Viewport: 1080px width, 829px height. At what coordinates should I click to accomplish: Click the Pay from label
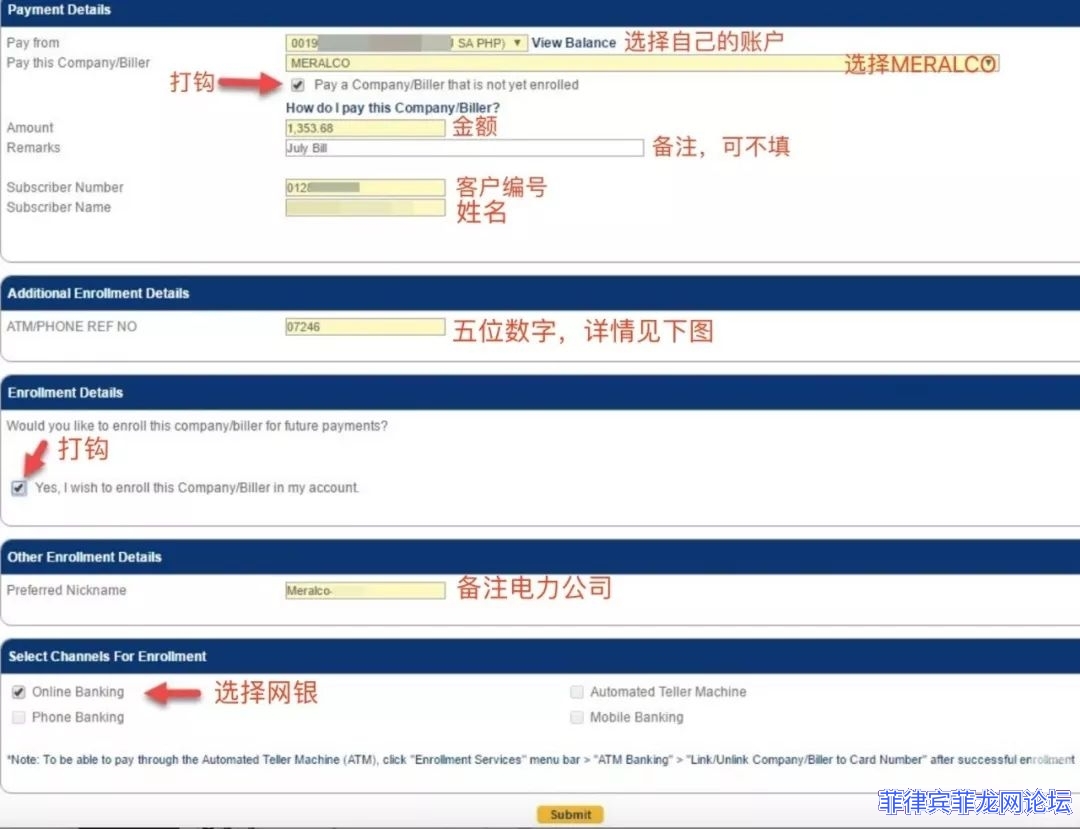click(x=33, y=43)
